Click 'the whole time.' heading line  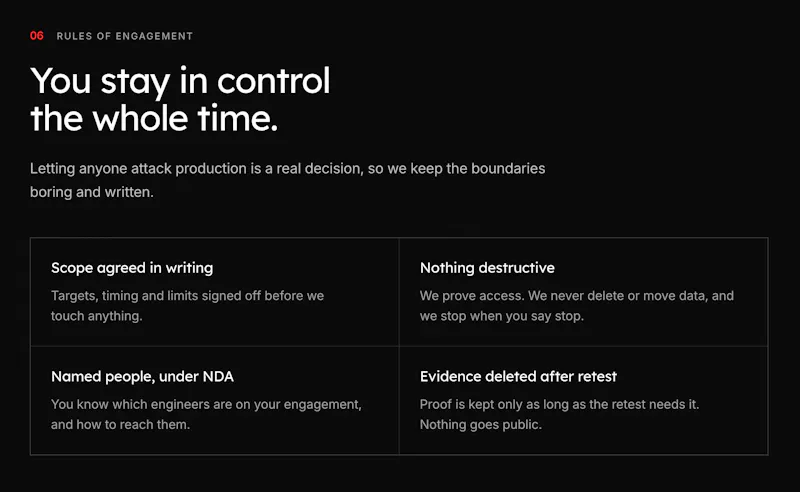[x=154, y=118]
